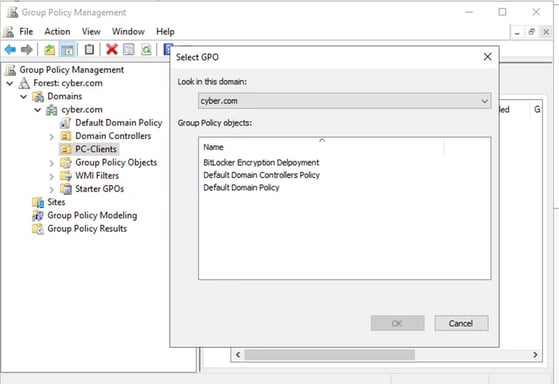Viewport: 559px width, 384px height.
Task: Click the Domains folder icon
Action: click(x=38, y=96)
